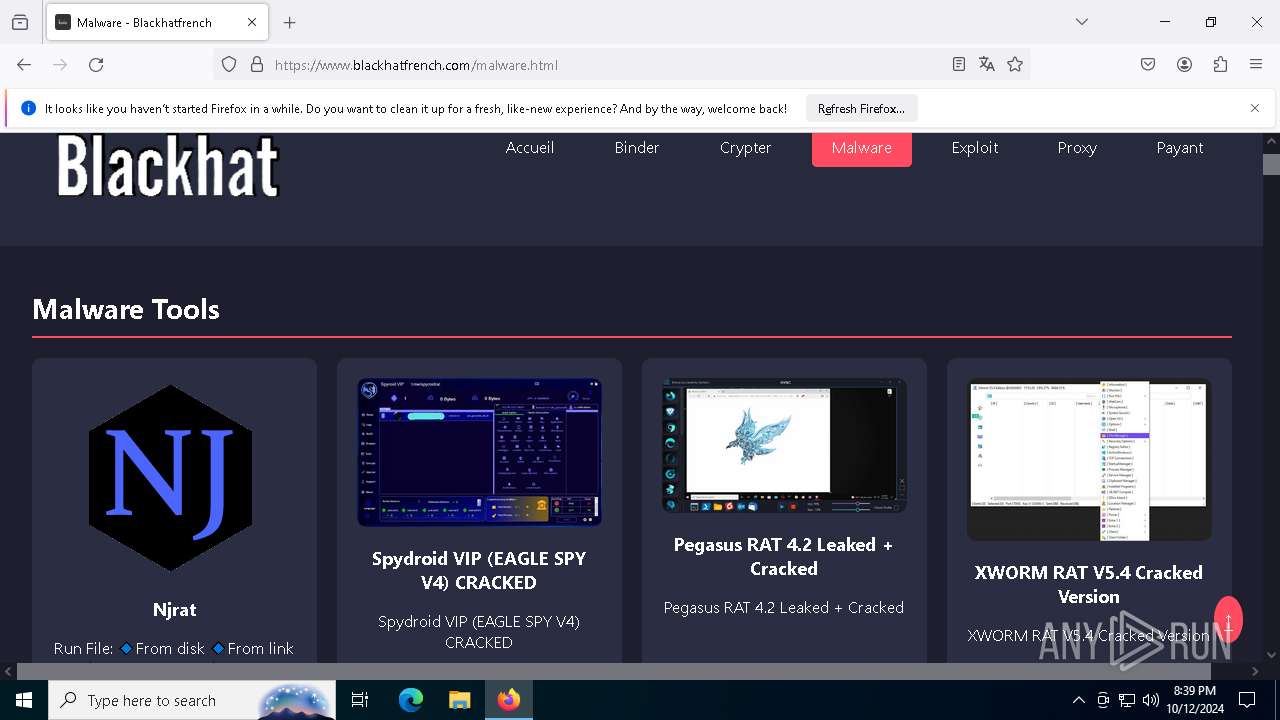Viewport: 1280px width, 720px height.
Task: Click XWORM RAT V5.4 Cracked Version heading
Action: pos(1089,584)
